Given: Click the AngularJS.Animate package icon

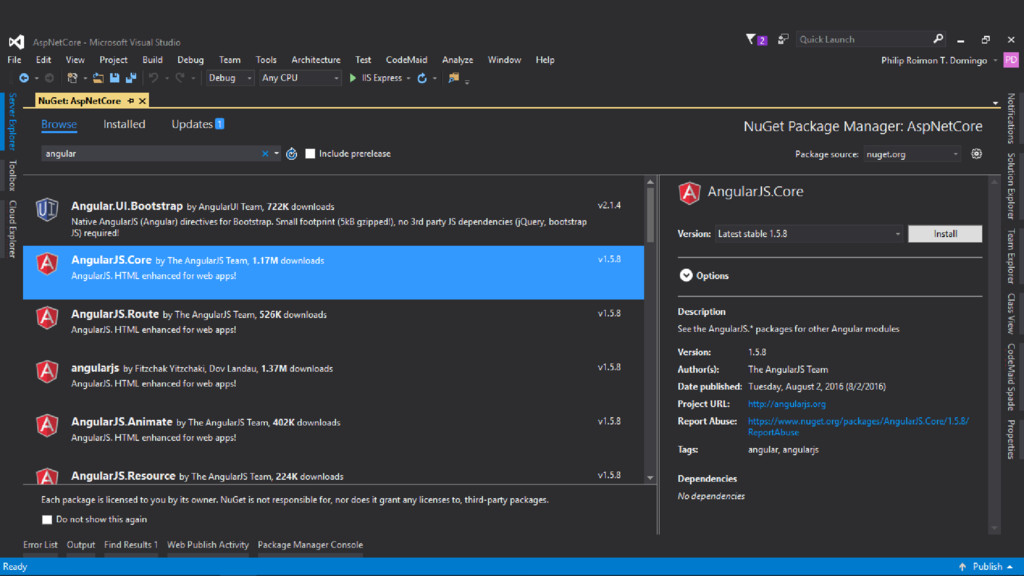Looking at the screenshot, I should 47,425.
